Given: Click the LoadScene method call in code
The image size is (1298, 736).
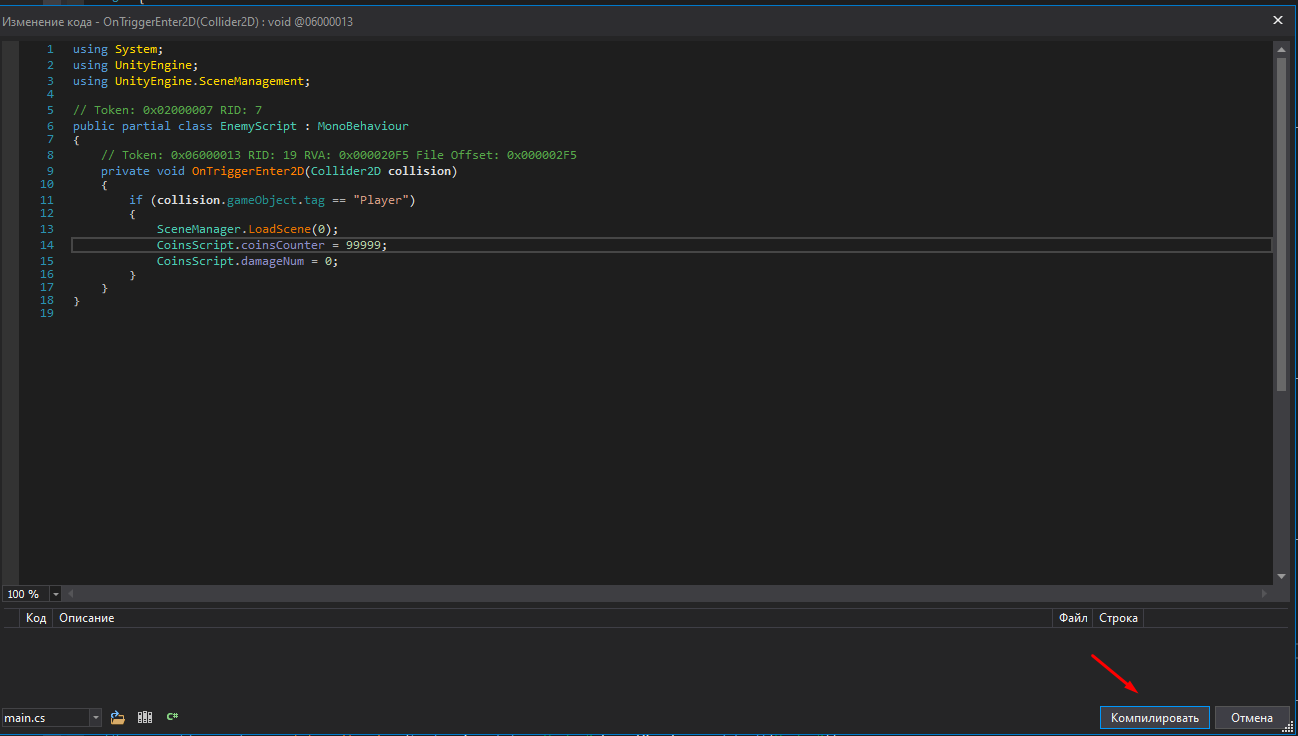Looking at the screenshot, I should click(x=280, y=229).
